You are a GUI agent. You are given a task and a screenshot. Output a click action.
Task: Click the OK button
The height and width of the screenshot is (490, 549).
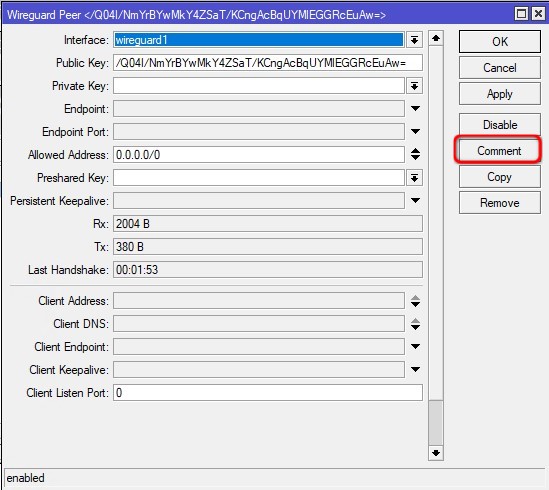coord(500,42)
